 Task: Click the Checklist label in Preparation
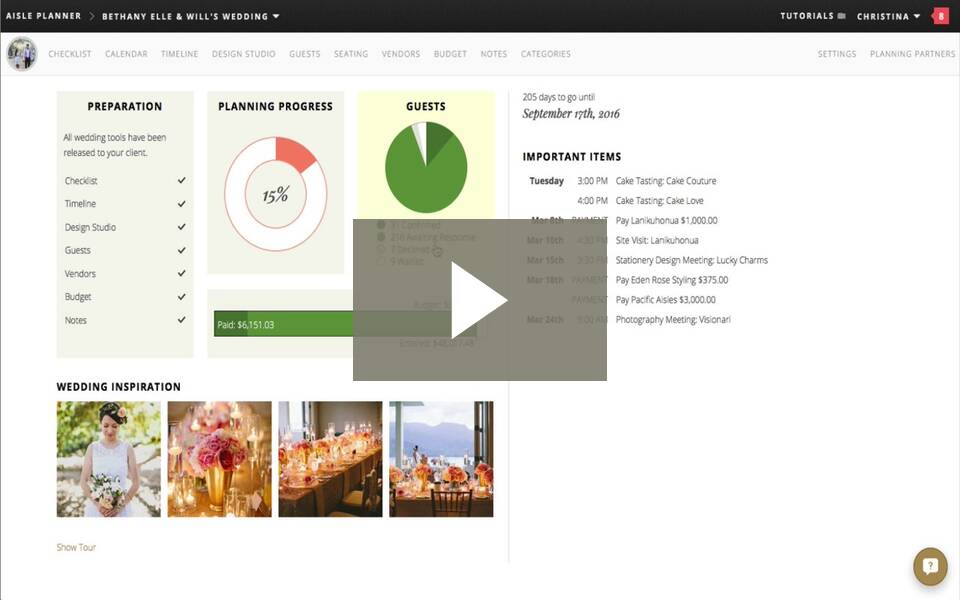tap(81, 181)
